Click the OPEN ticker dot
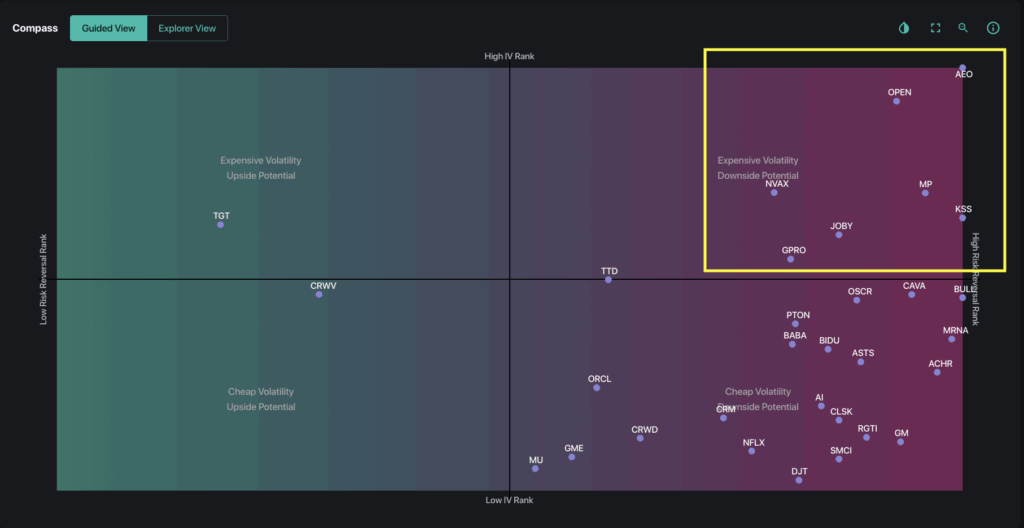This screenshot has height=528, width=1024. pyautogui.click(x=896, y=101)
